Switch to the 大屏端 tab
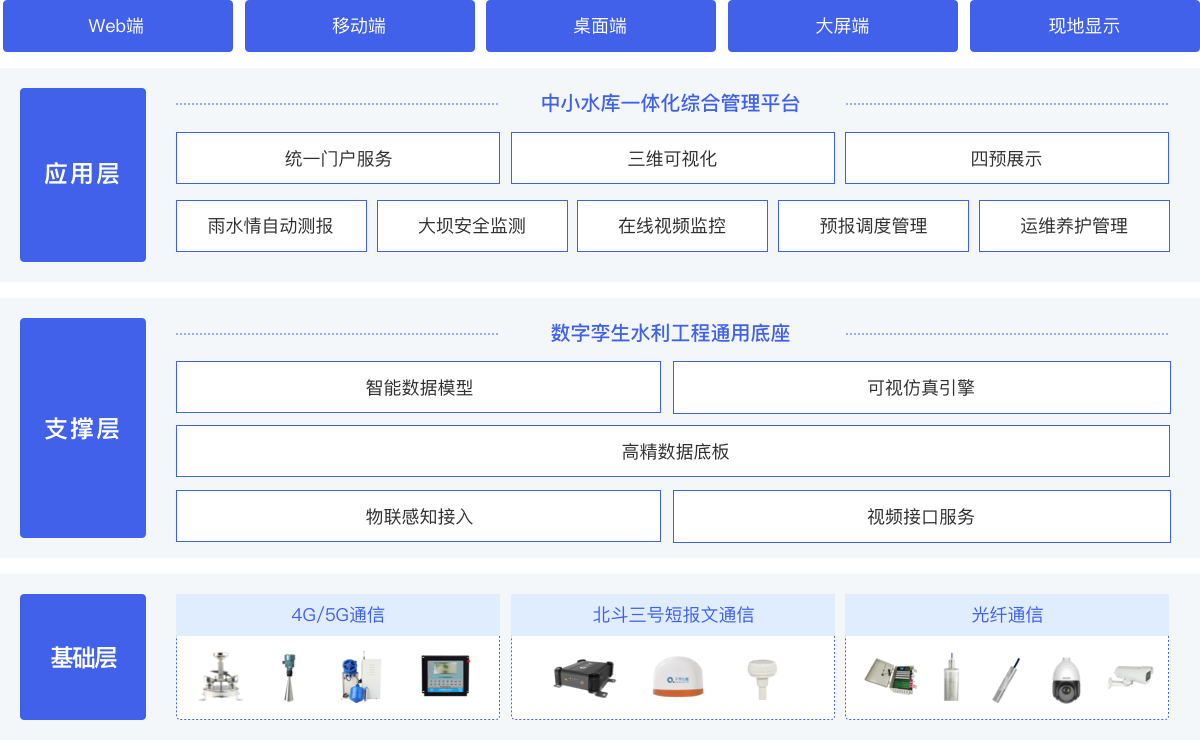 843,26
